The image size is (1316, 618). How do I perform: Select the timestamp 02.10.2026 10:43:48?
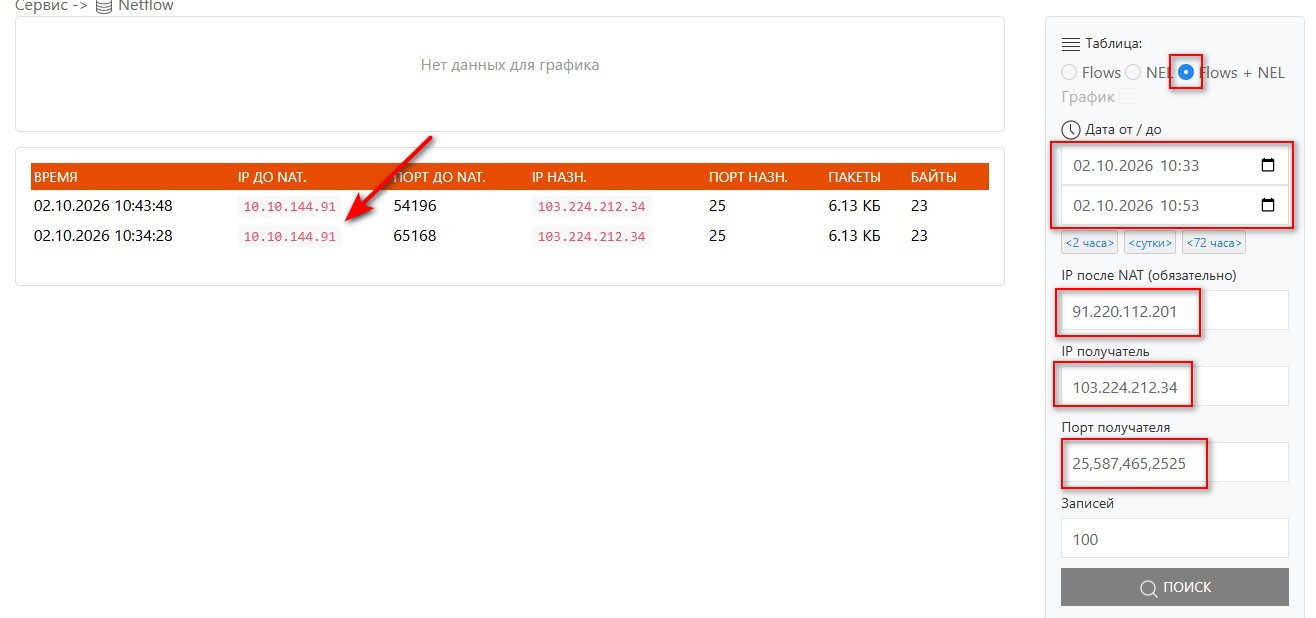[103, 206]
